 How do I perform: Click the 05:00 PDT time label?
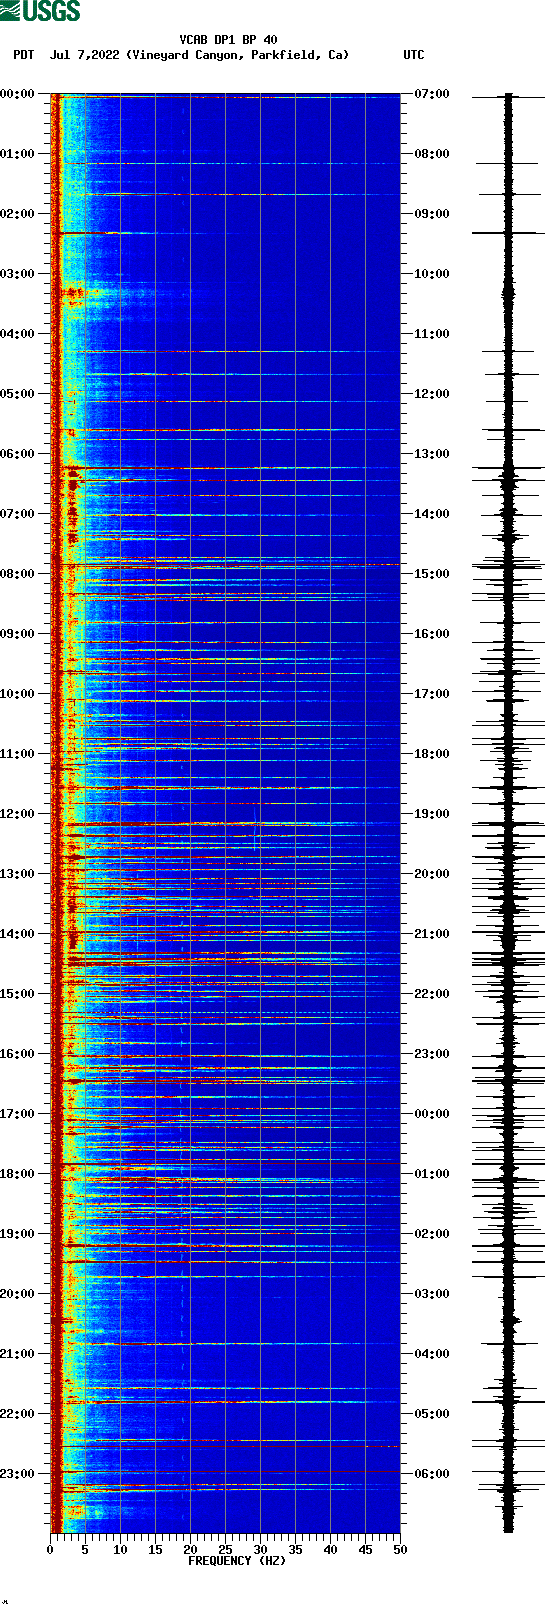(17, 394)
